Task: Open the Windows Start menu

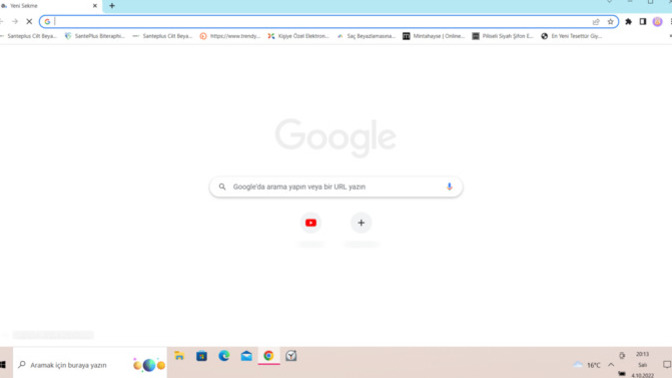Action: pos(3,365)
